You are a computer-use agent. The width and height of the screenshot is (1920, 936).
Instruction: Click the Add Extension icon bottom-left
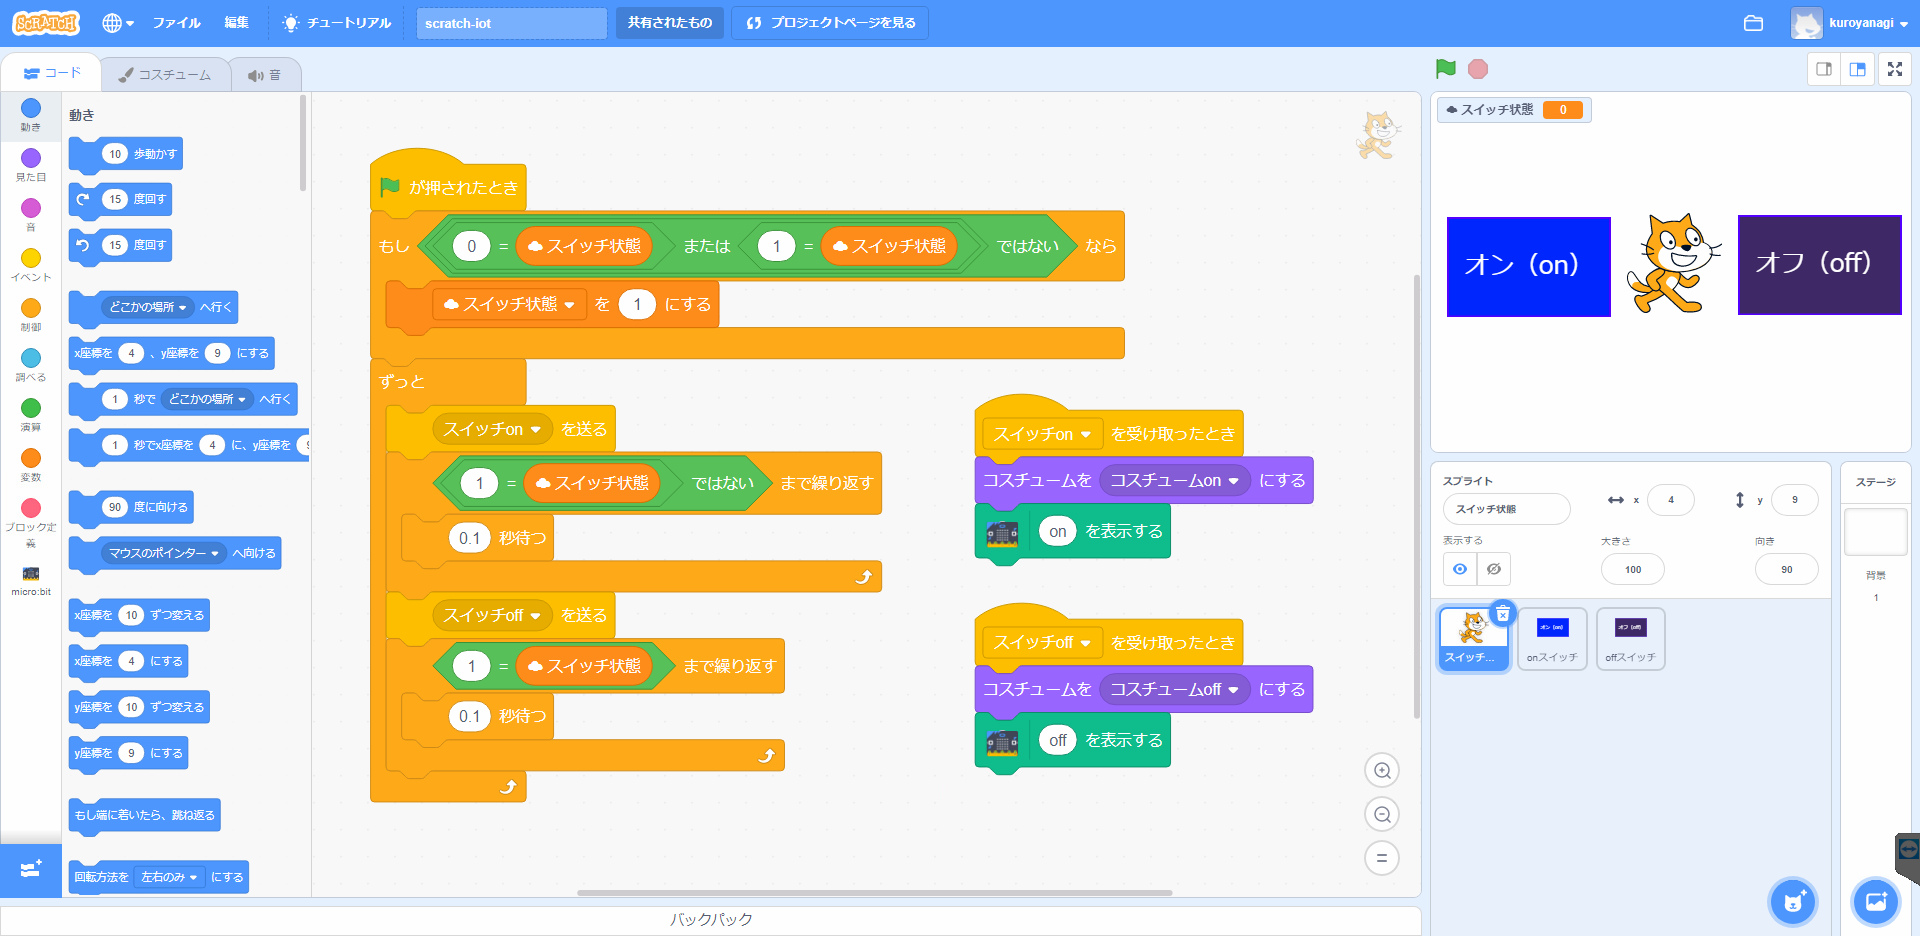[31, 870]
